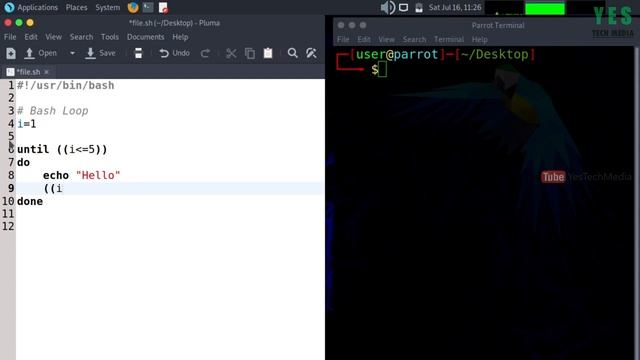Click the green system monitor graph
The height and width of the screenshot is (360, 640).
tap(545, 8)
